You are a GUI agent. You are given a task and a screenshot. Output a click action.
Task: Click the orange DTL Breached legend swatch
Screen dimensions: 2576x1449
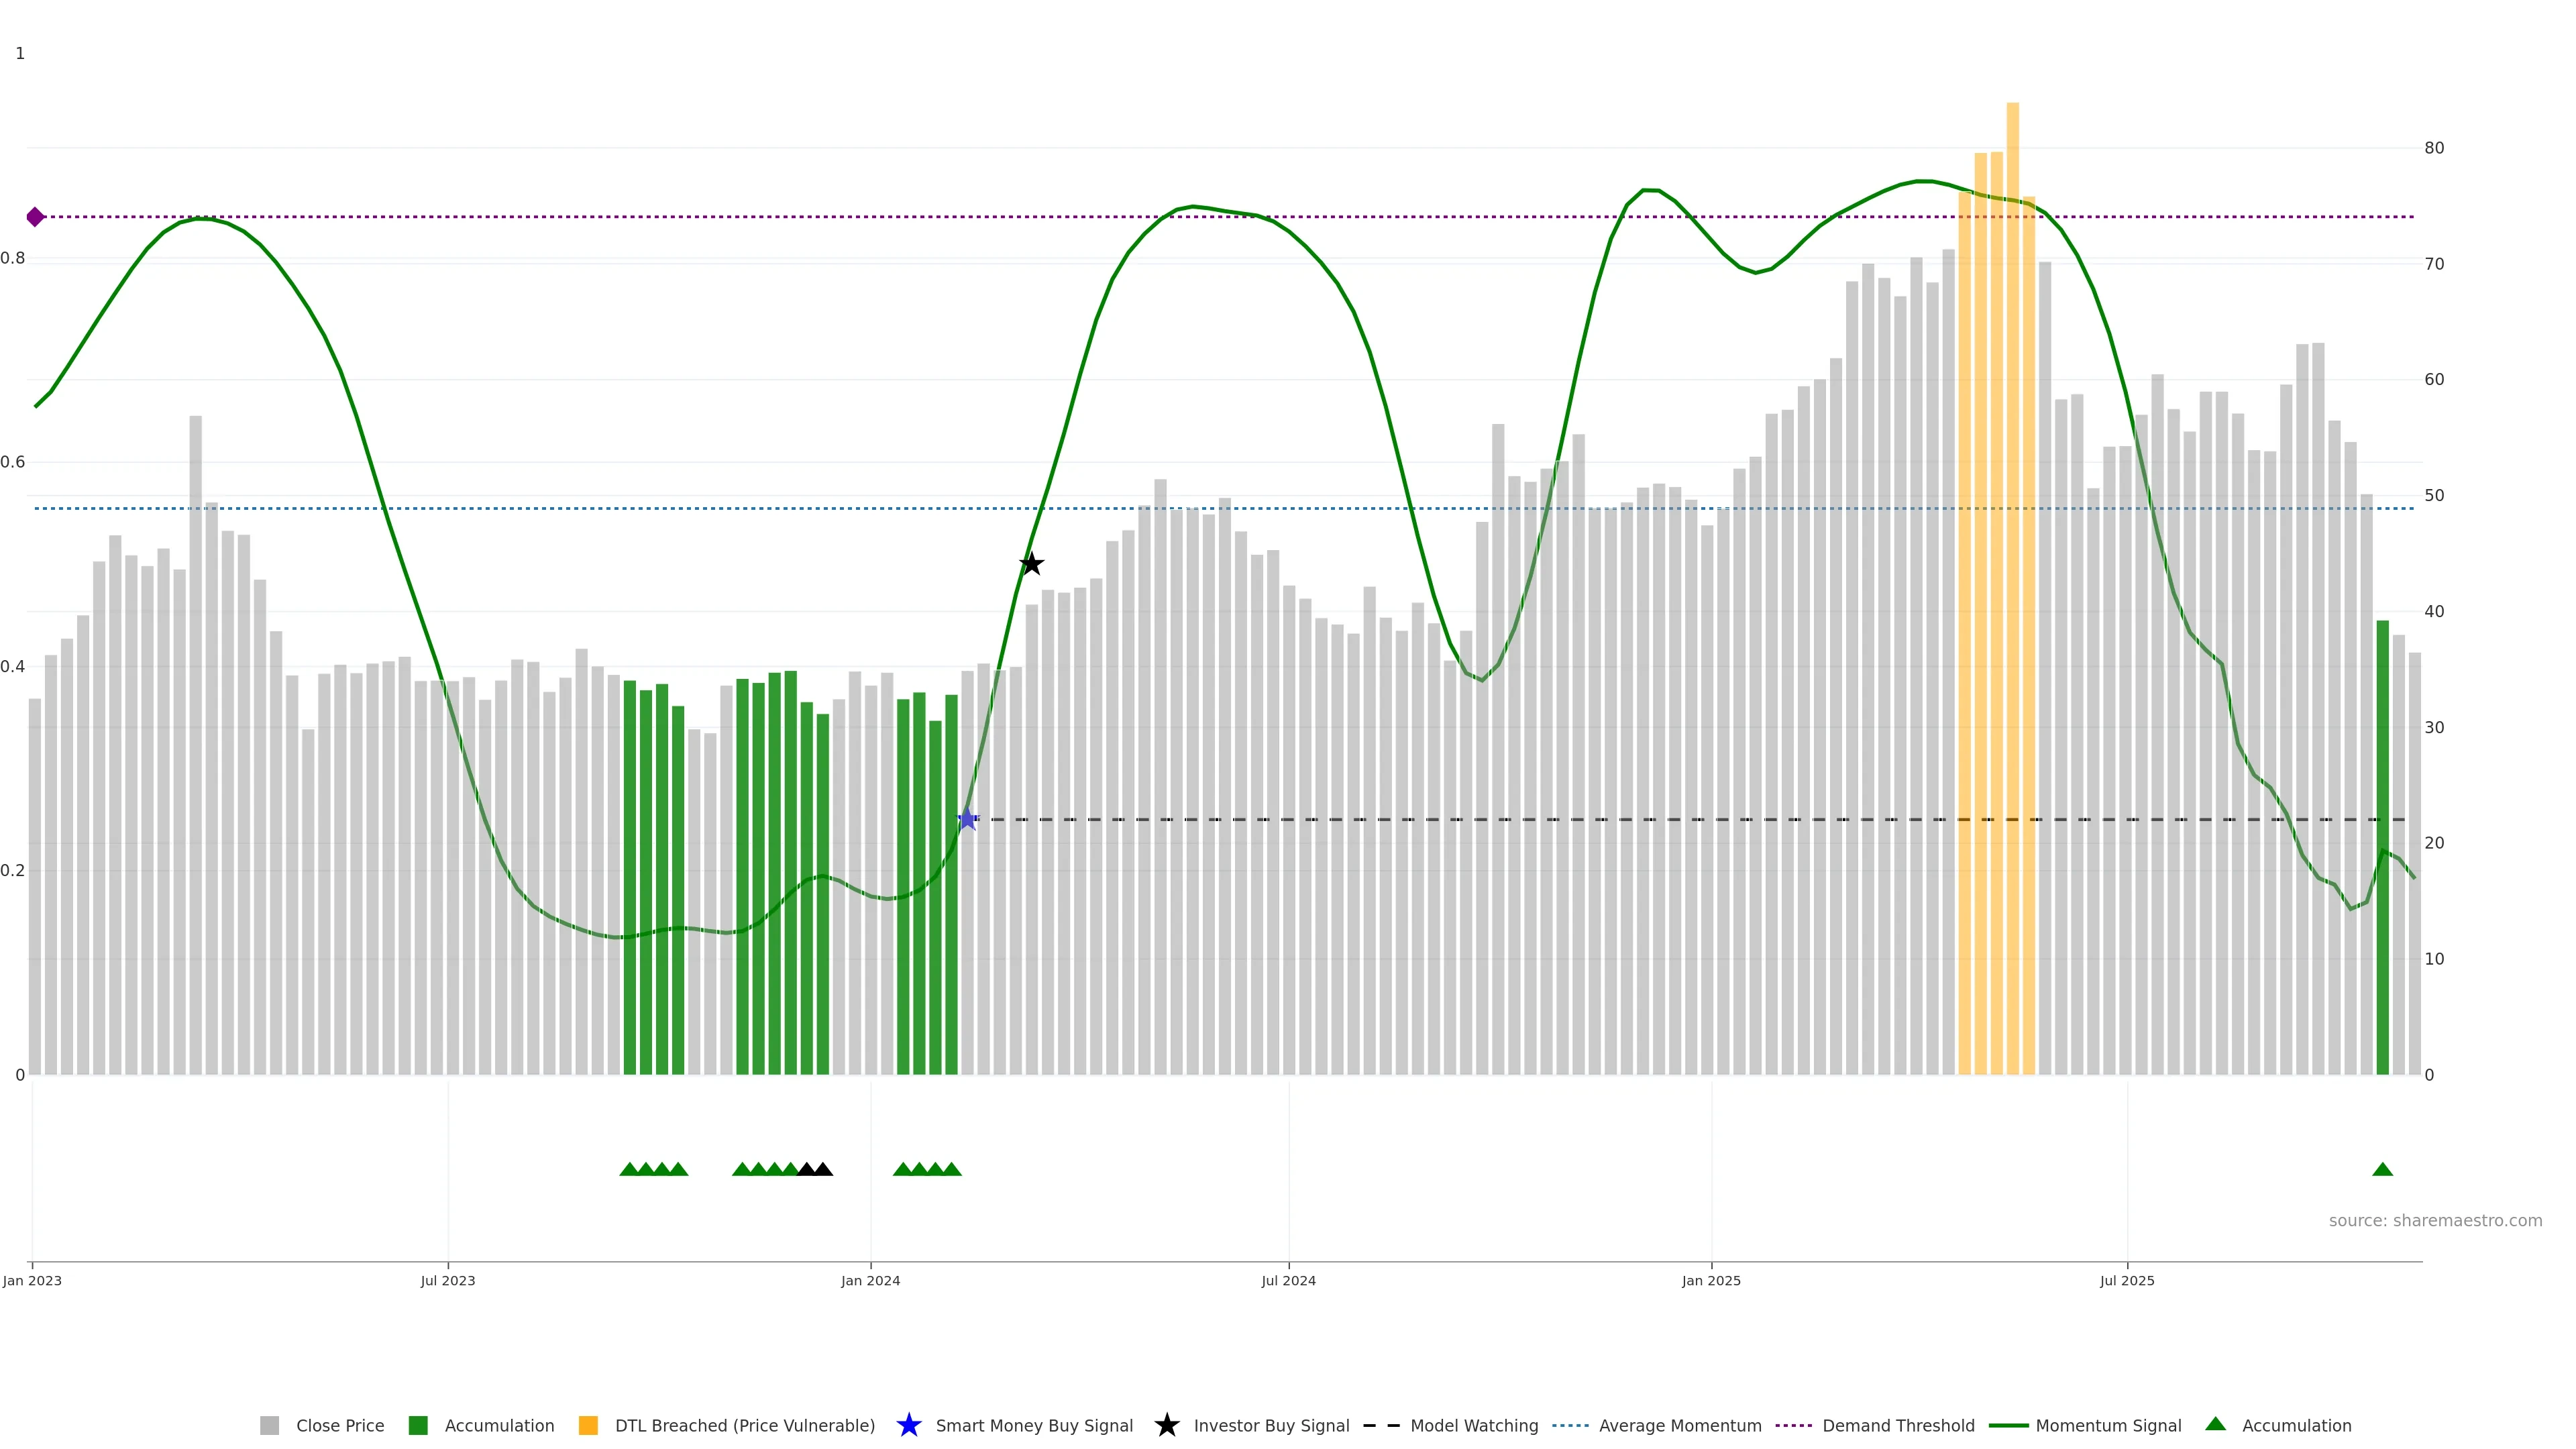click(588, 1425)
